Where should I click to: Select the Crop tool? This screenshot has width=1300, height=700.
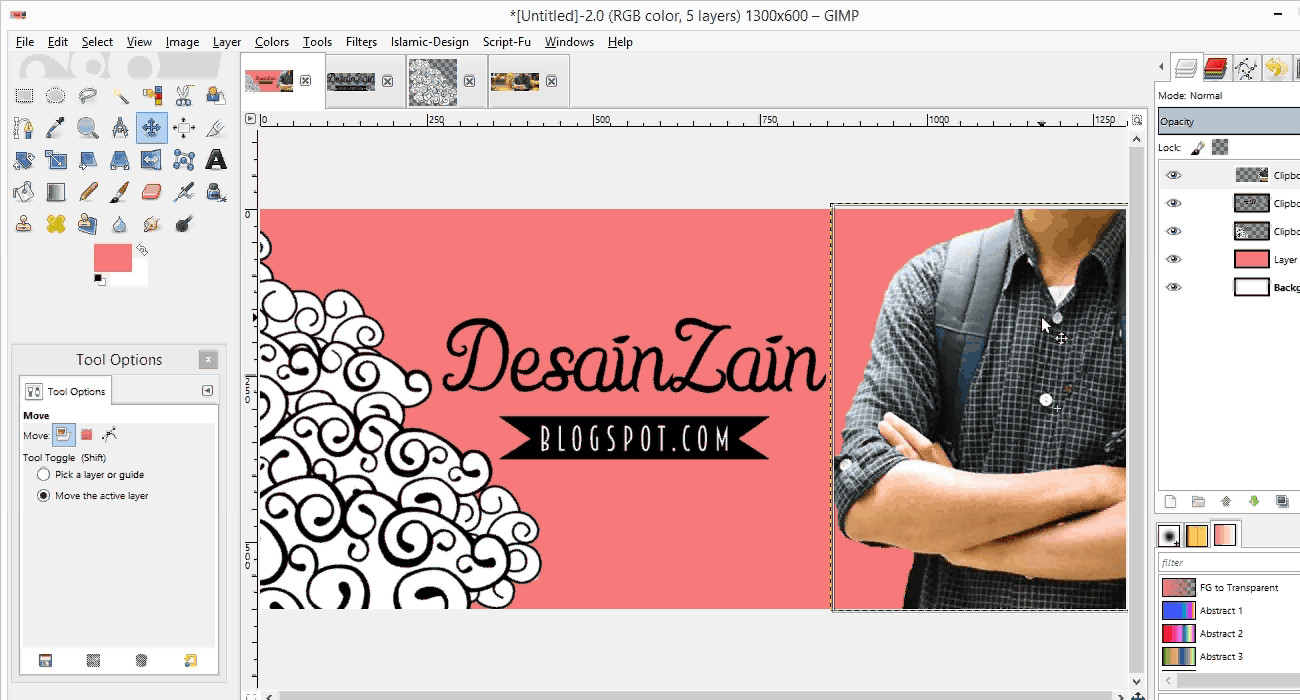216,128
